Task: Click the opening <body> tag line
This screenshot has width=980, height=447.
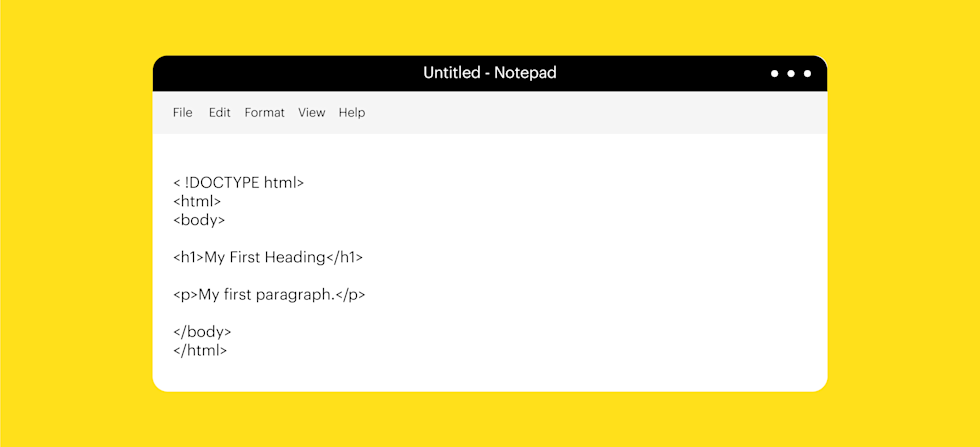Action: point(199,220)
